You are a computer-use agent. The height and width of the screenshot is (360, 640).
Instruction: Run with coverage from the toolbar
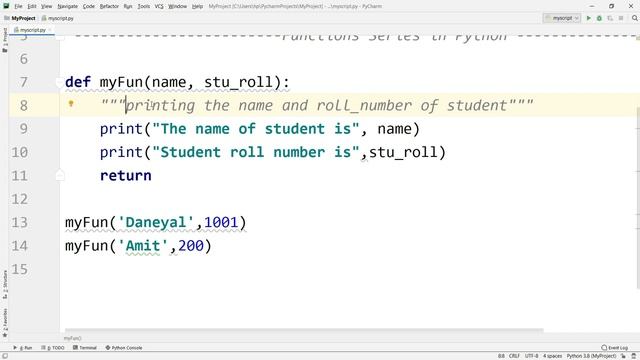click(610, 18)
